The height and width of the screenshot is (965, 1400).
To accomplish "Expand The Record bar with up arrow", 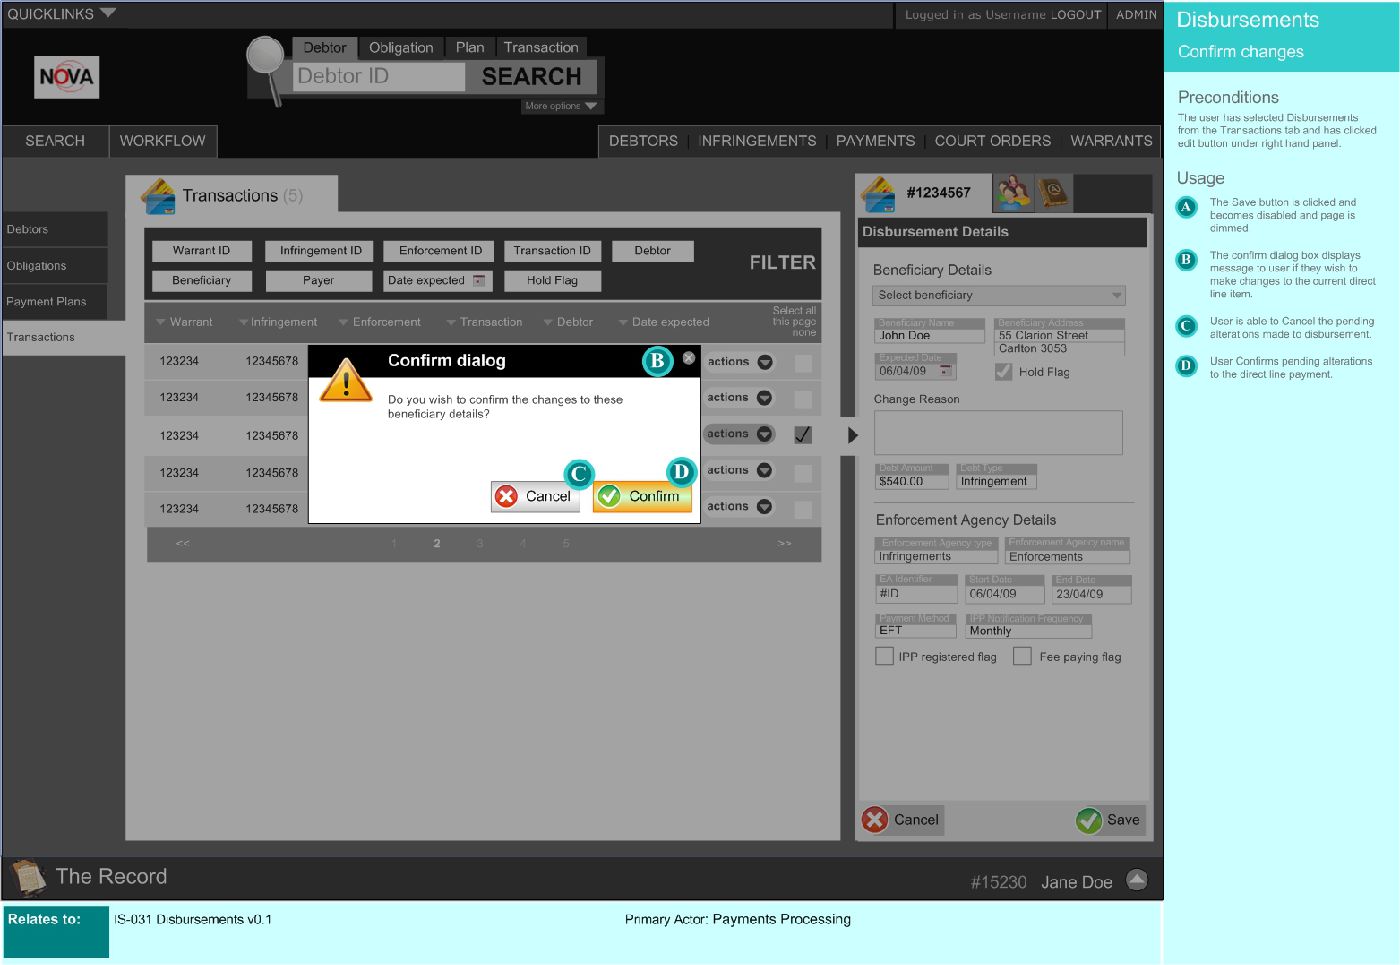I will 1137,879.
